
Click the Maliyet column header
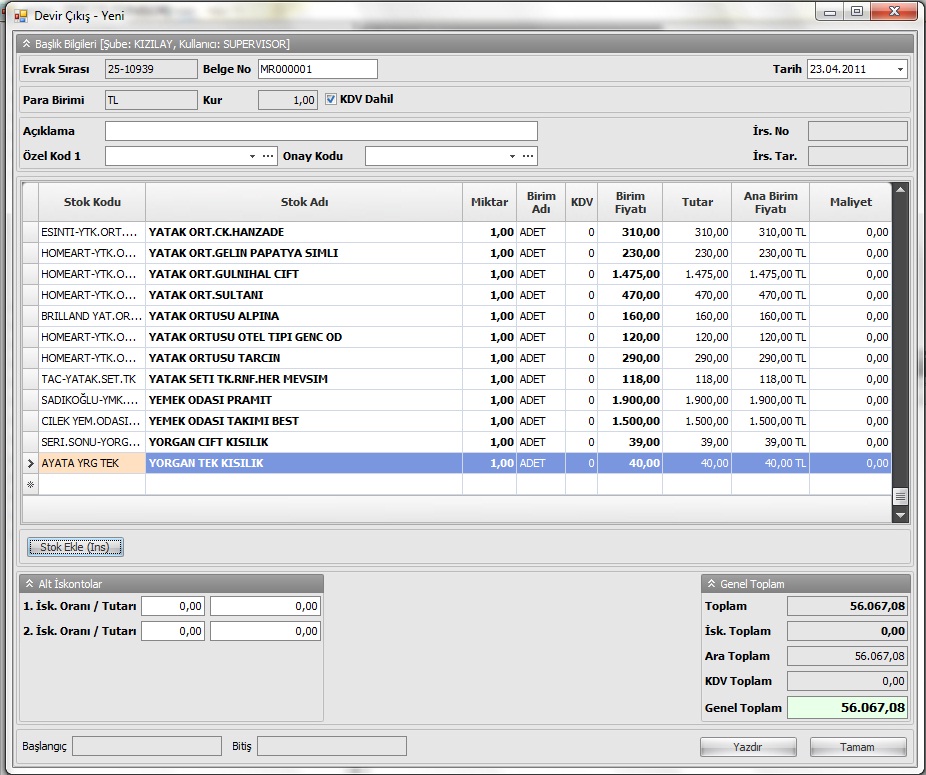pyautogui.click(x=850, y=202)
